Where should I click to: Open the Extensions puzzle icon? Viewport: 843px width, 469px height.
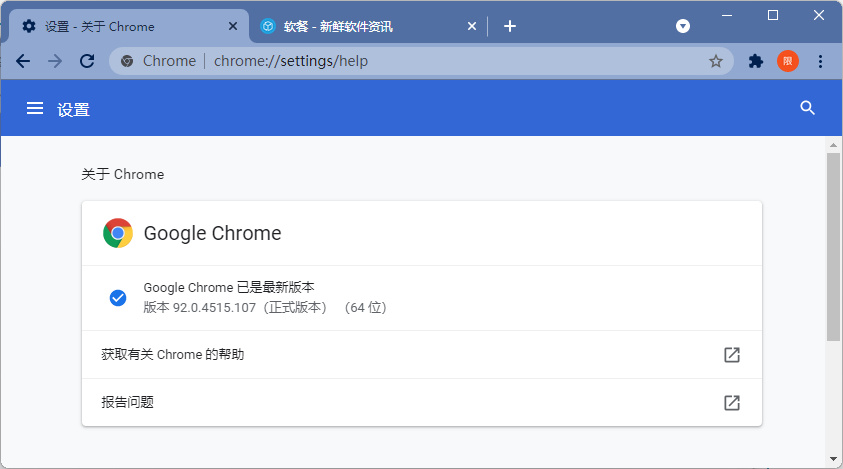pyautogui.click(x=756, y=61)
